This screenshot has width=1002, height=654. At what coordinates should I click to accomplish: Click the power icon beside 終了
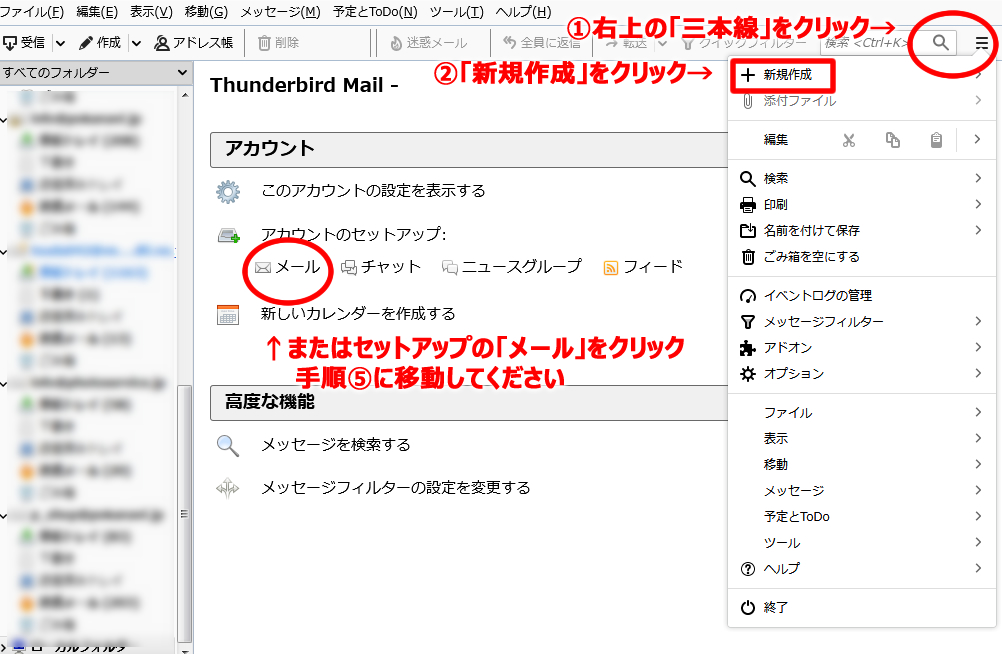coord(748,607)
